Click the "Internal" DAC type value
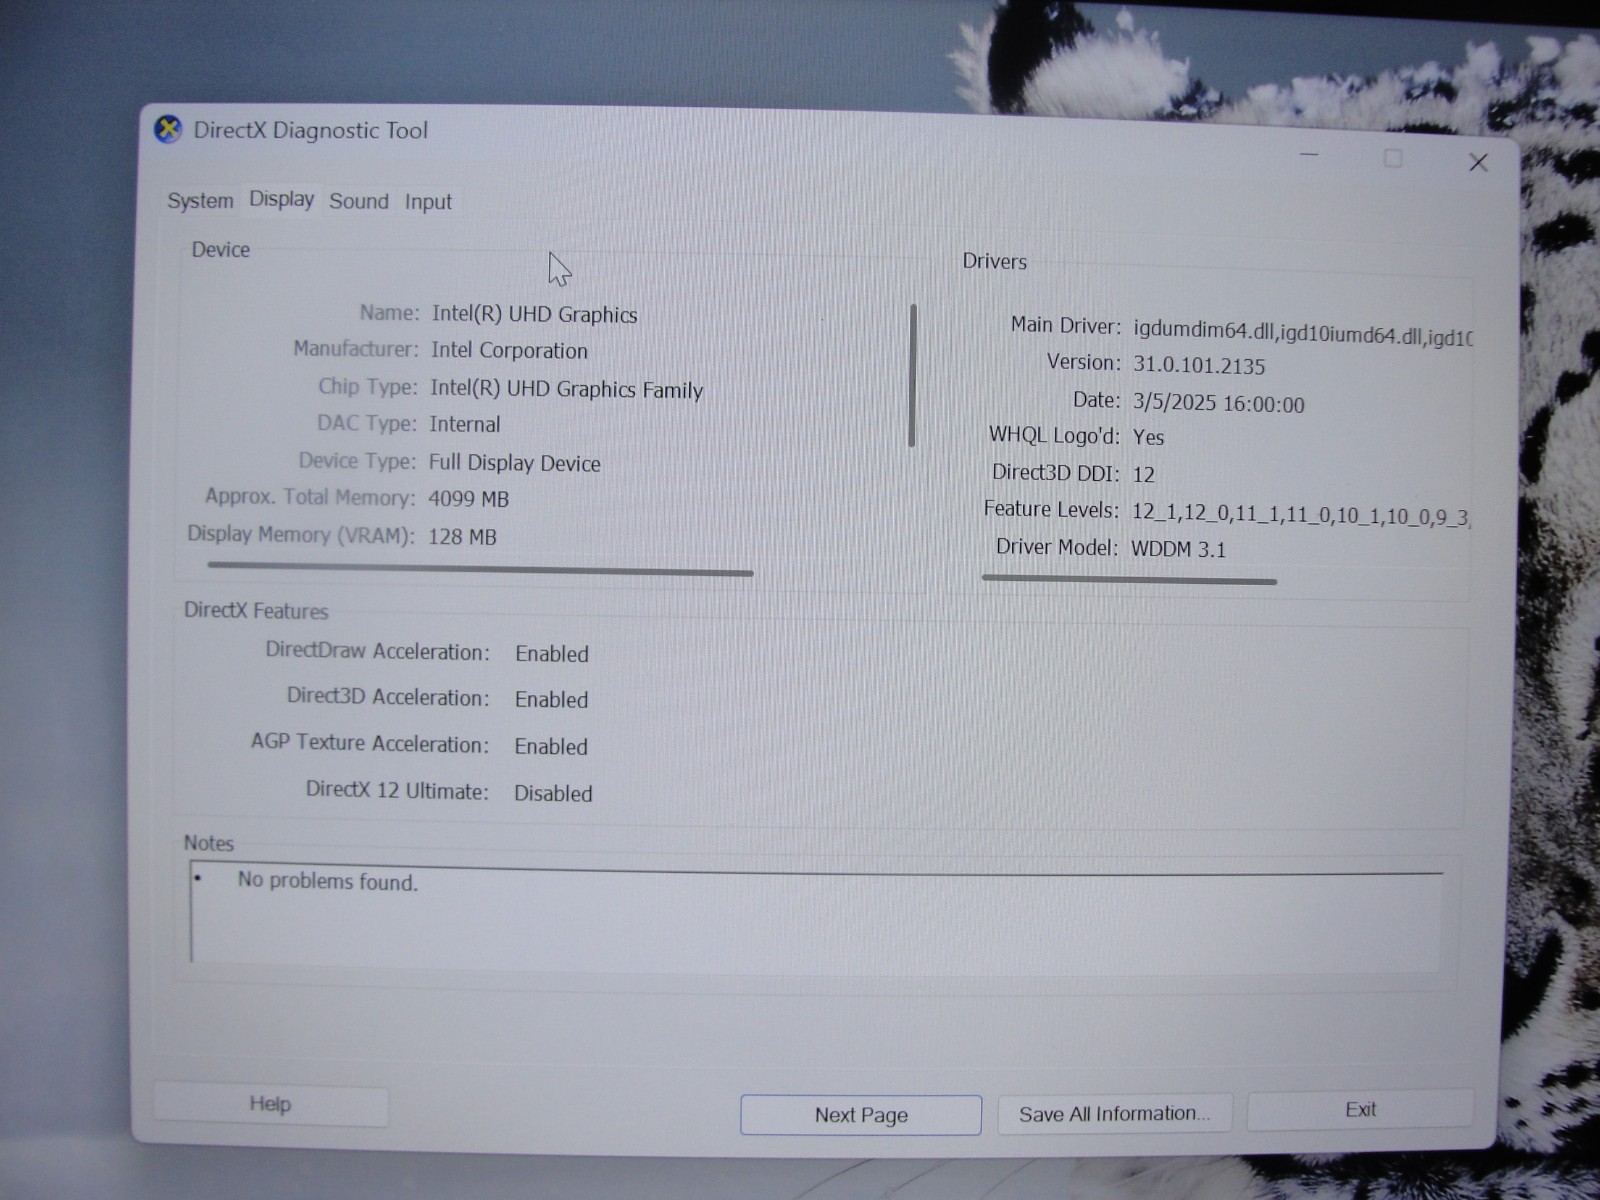The image size is (1600, 1200). coord(464,424)
